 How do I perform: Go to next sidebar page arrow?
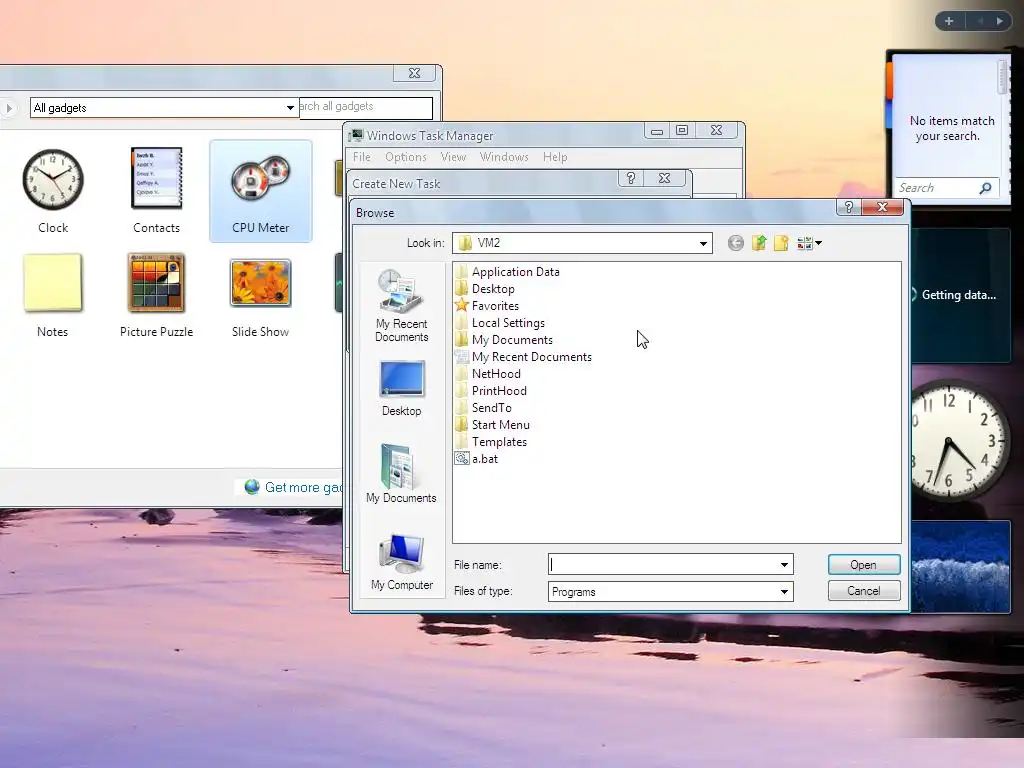point(1000,21)
